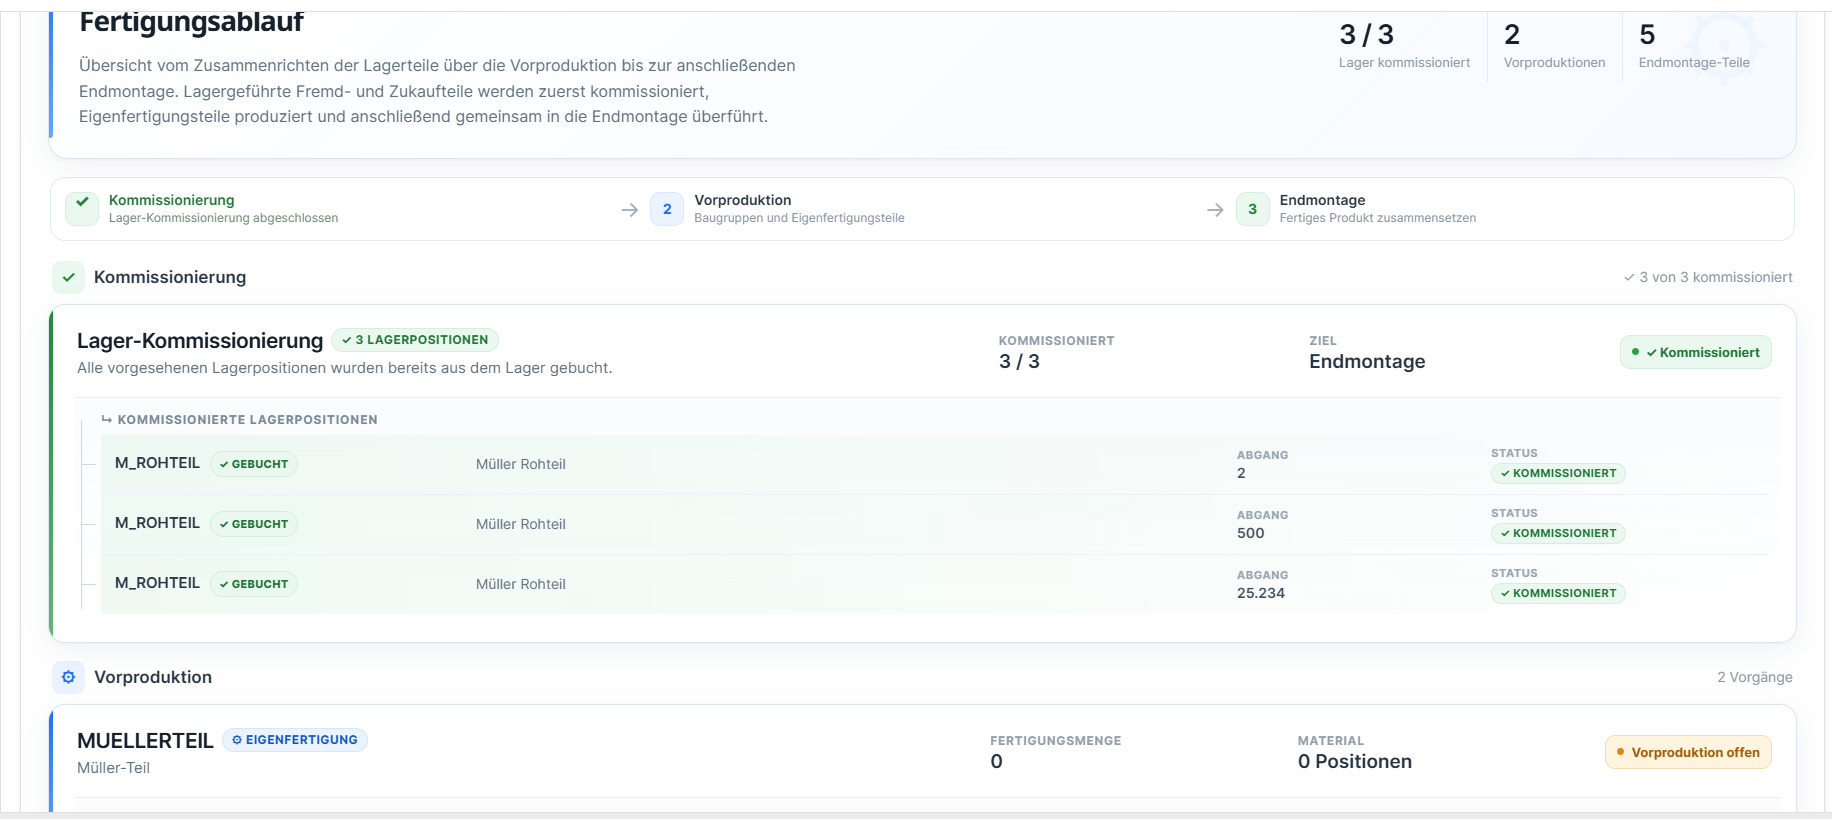
Task: Click the checkmark icon left of Kommissionierung section heading
Action: pos(68,277)
